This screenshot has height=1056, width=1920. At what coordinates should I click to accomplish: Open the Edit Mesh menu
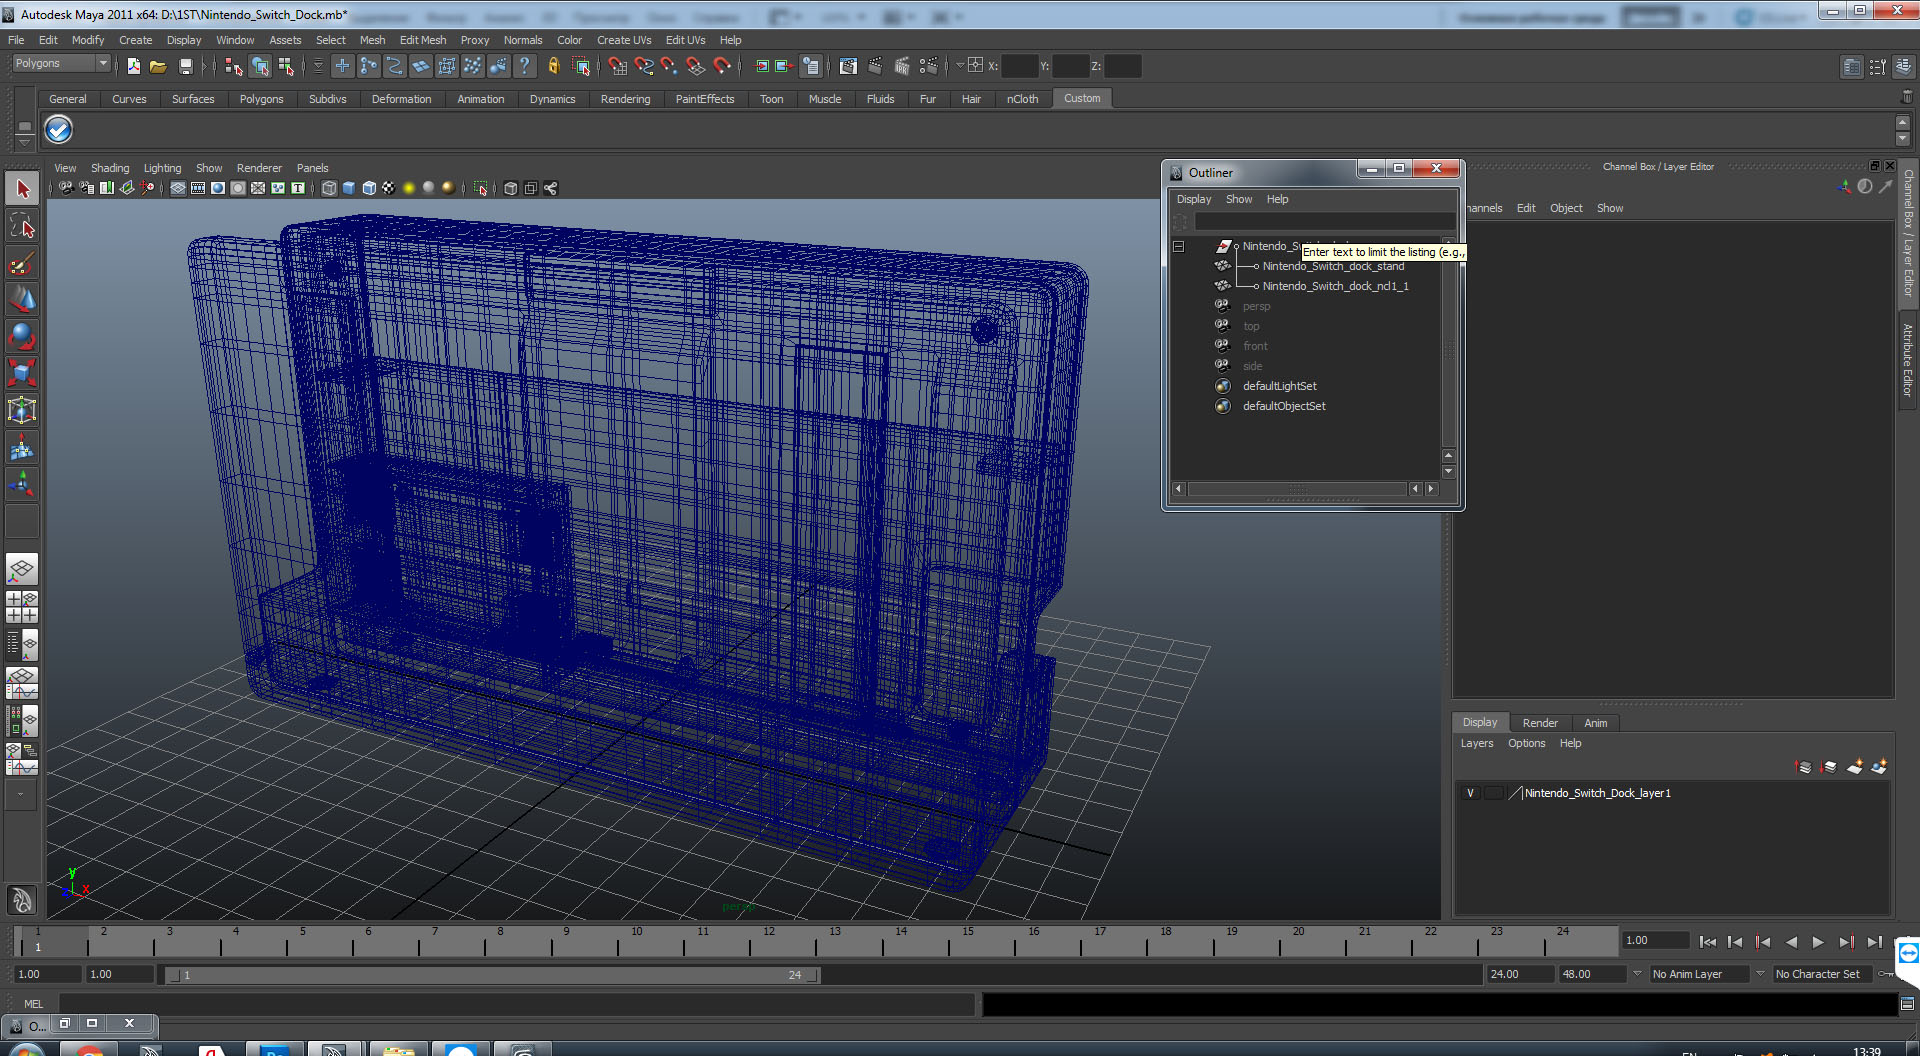[423, 40]
